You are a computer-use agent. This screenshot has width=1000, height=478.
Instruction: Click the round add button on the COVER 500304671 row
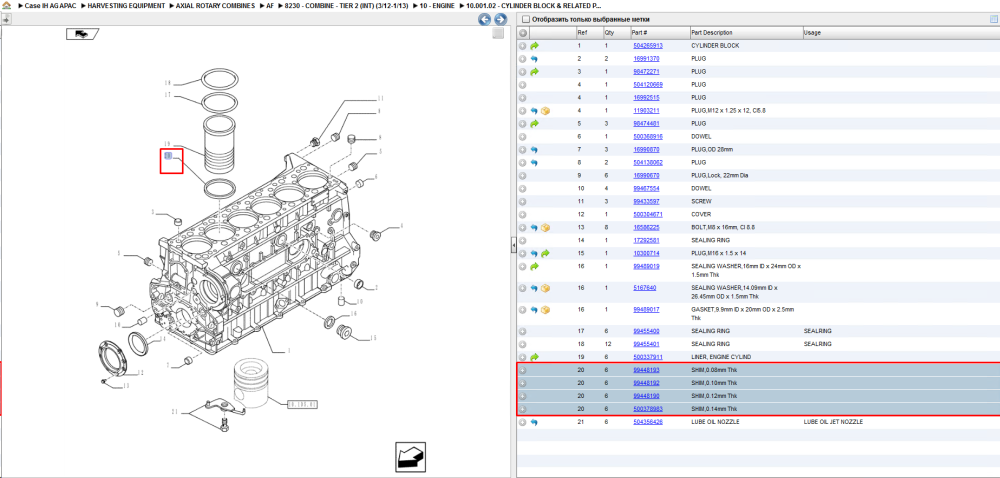[523, 215]
